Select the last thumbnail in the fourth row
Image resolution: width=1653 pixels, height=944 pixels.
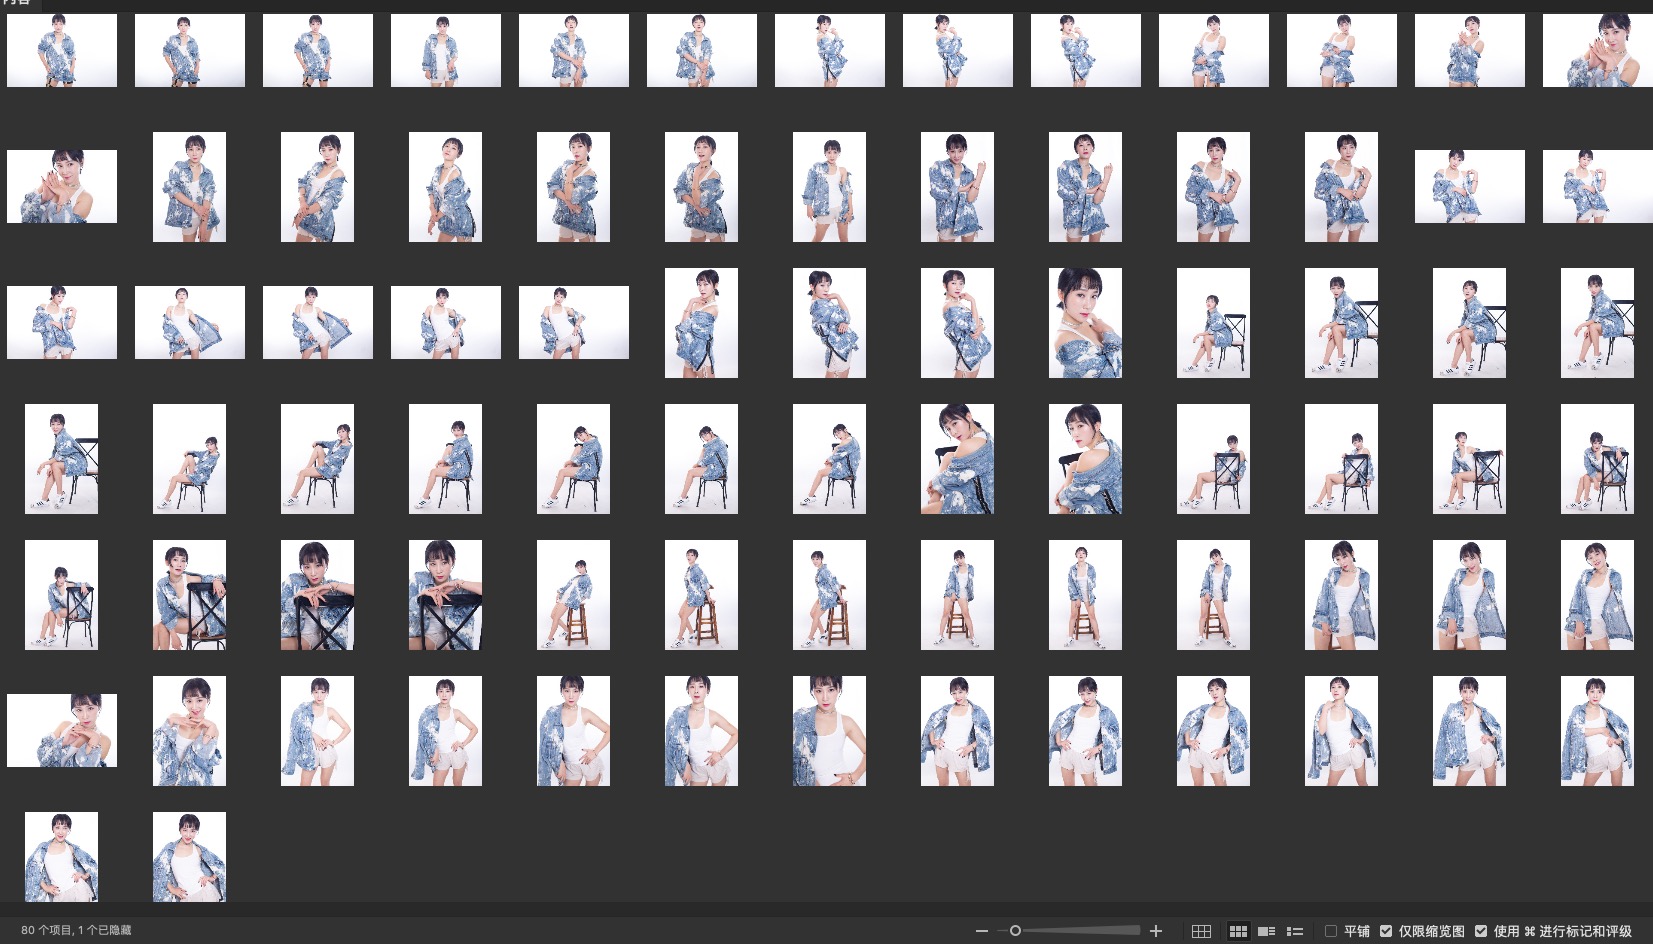1597,459
